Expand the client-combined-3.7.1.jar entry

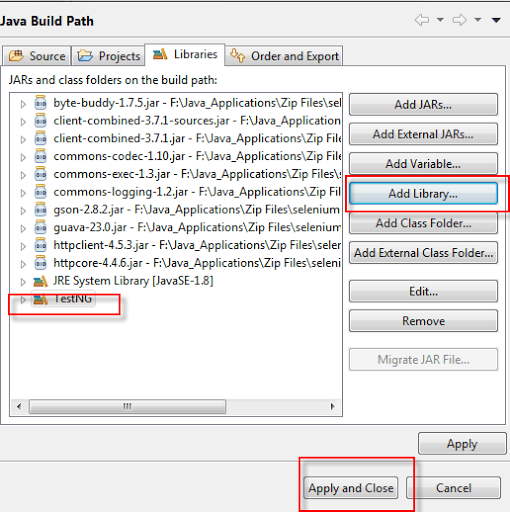click(x=23, y=139)
